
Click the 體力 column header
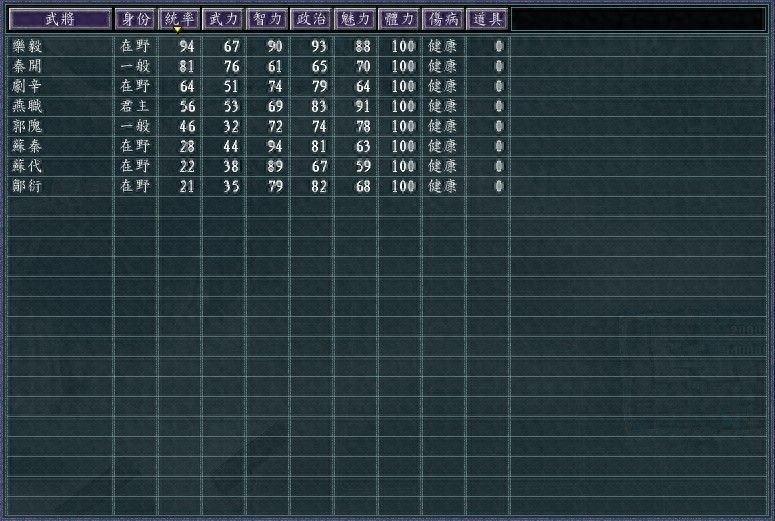pyautogui.click(x=399, y=19)
